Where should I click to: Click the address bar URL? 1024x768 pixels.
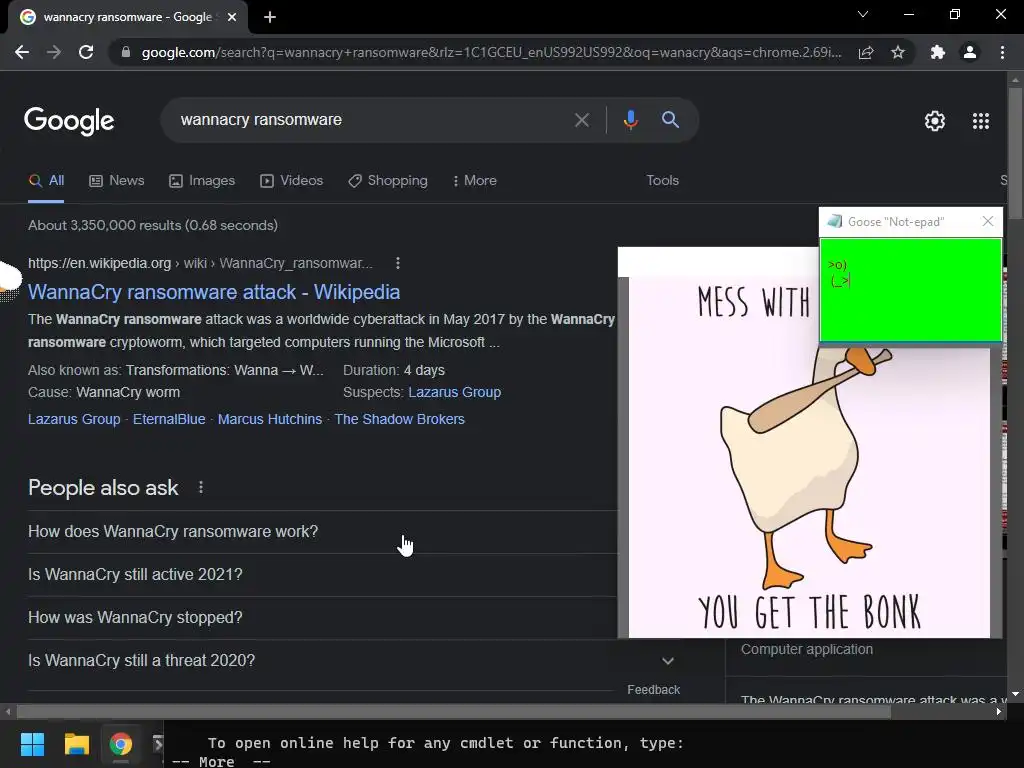(x=491, y=52)
